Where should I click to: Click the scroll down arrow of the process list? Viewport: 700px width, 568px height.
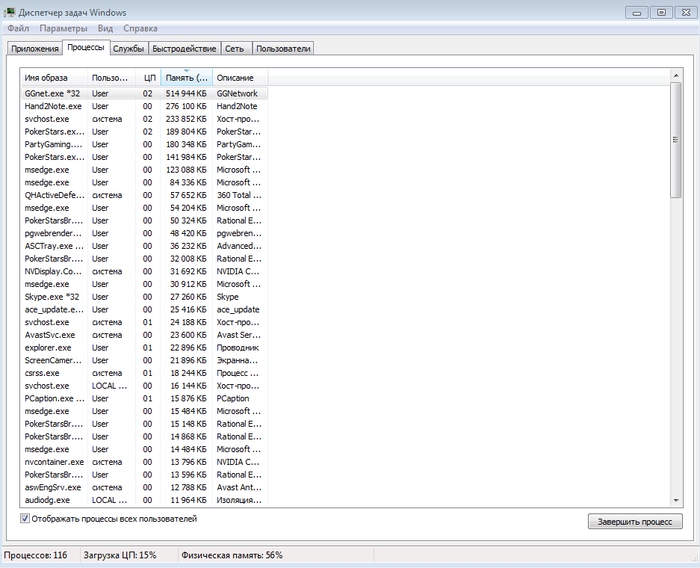tap(676, 501)
